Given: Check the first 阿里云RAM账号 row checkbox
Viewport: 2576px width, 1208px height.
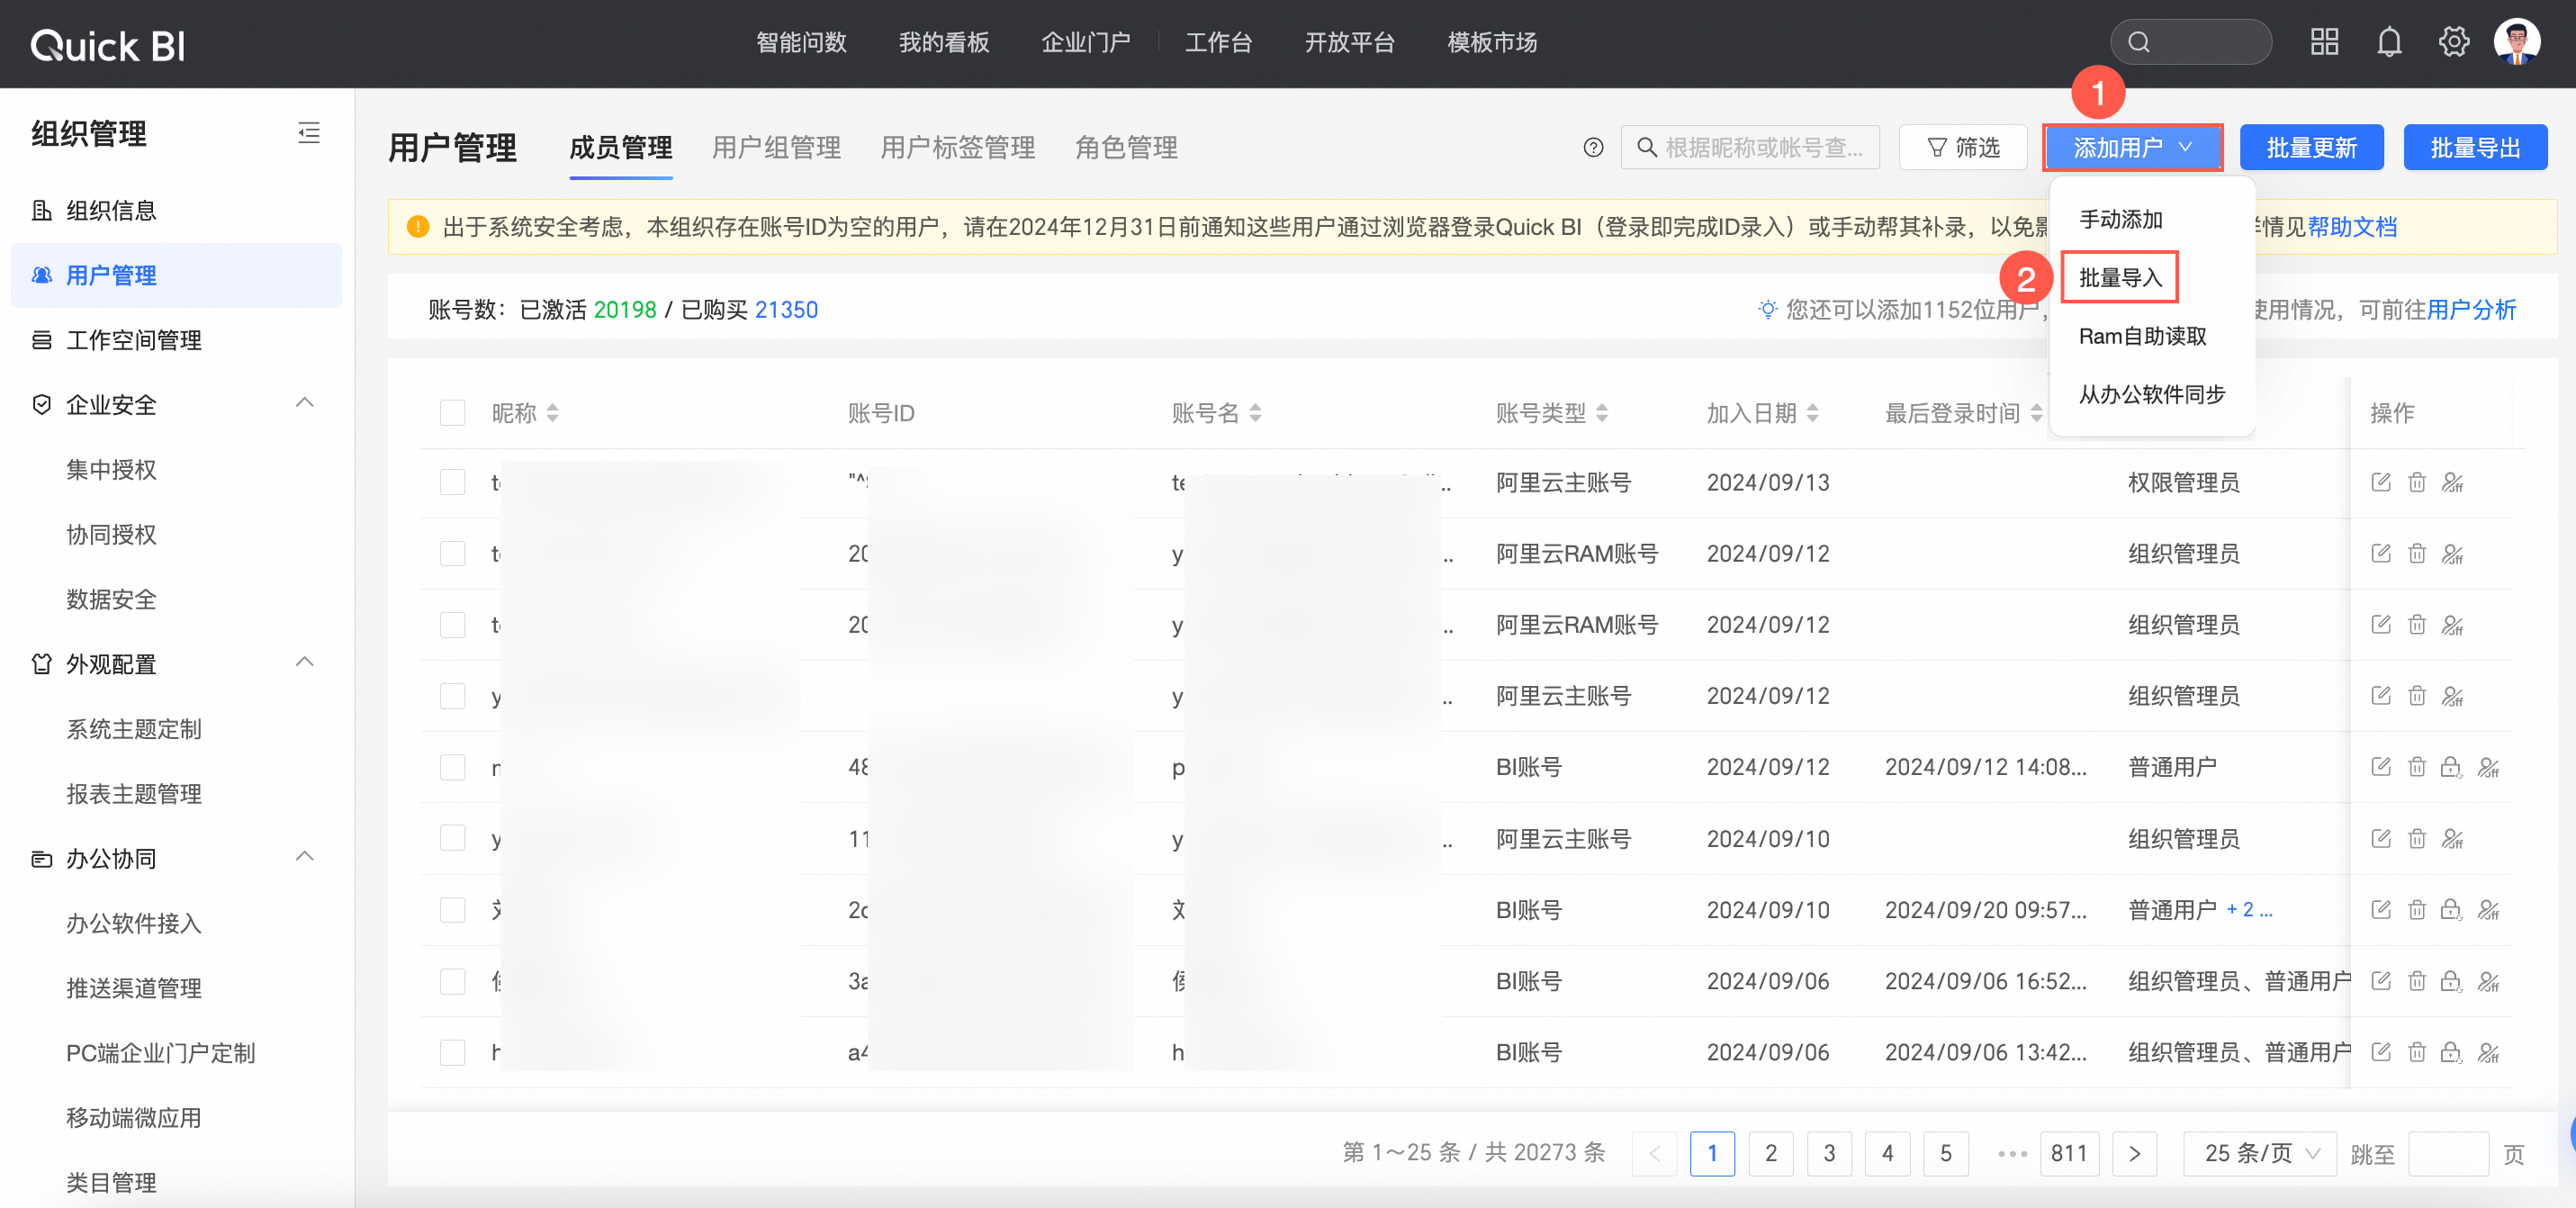Looking at the screenshot, I should coord(453,553).
